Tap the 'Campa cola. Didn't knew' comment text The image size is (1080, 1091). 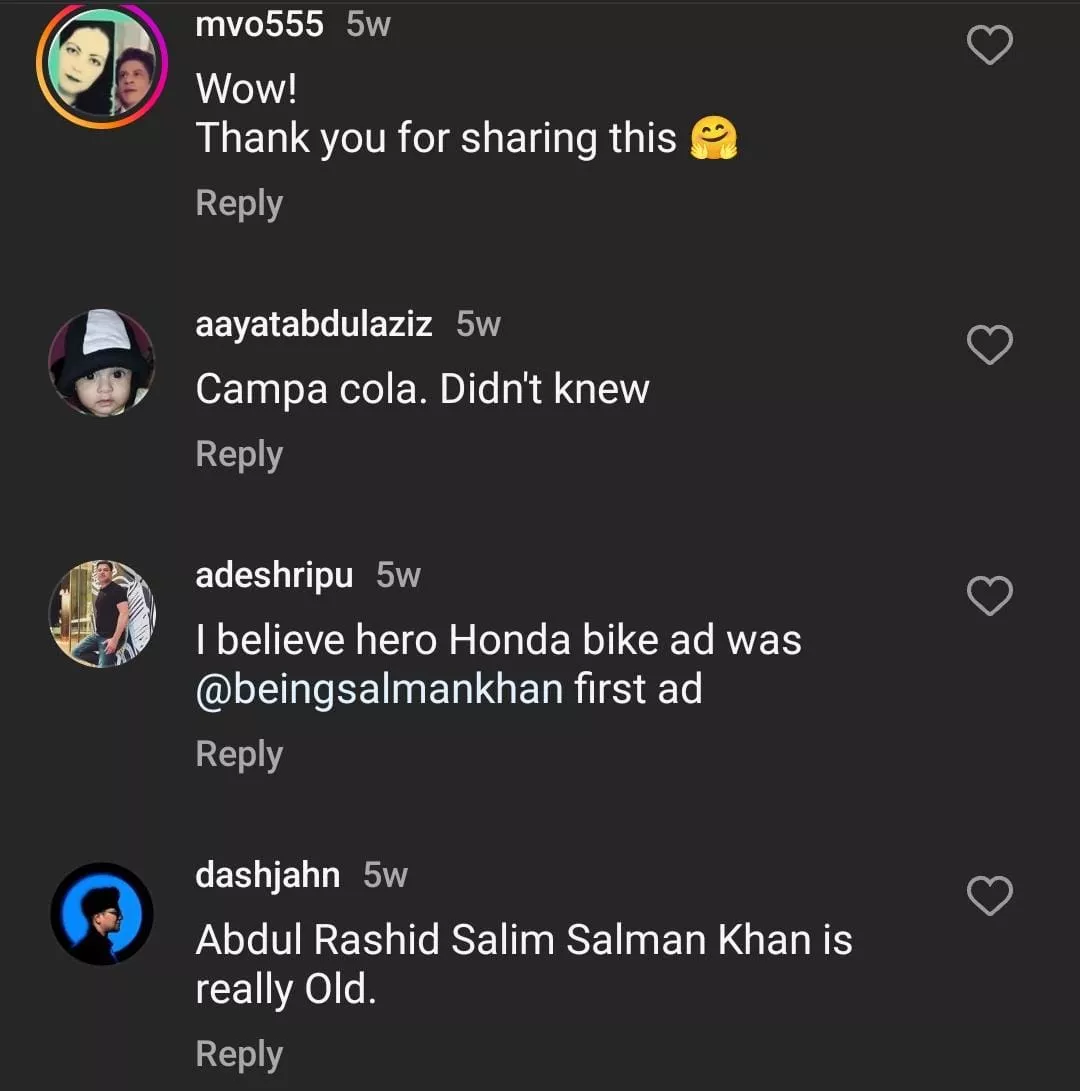[422, 389]
